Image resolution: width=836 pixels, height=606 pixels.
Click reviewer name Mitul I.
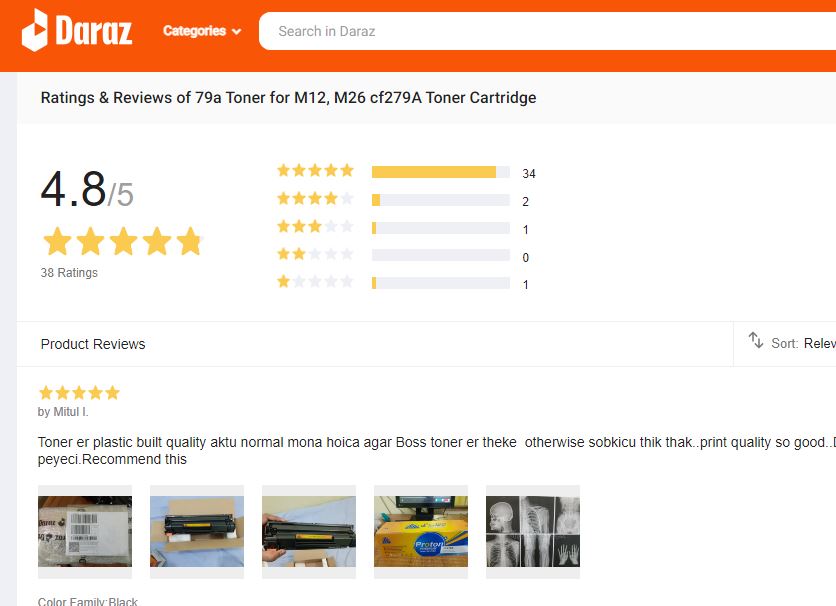pos(63,412)
